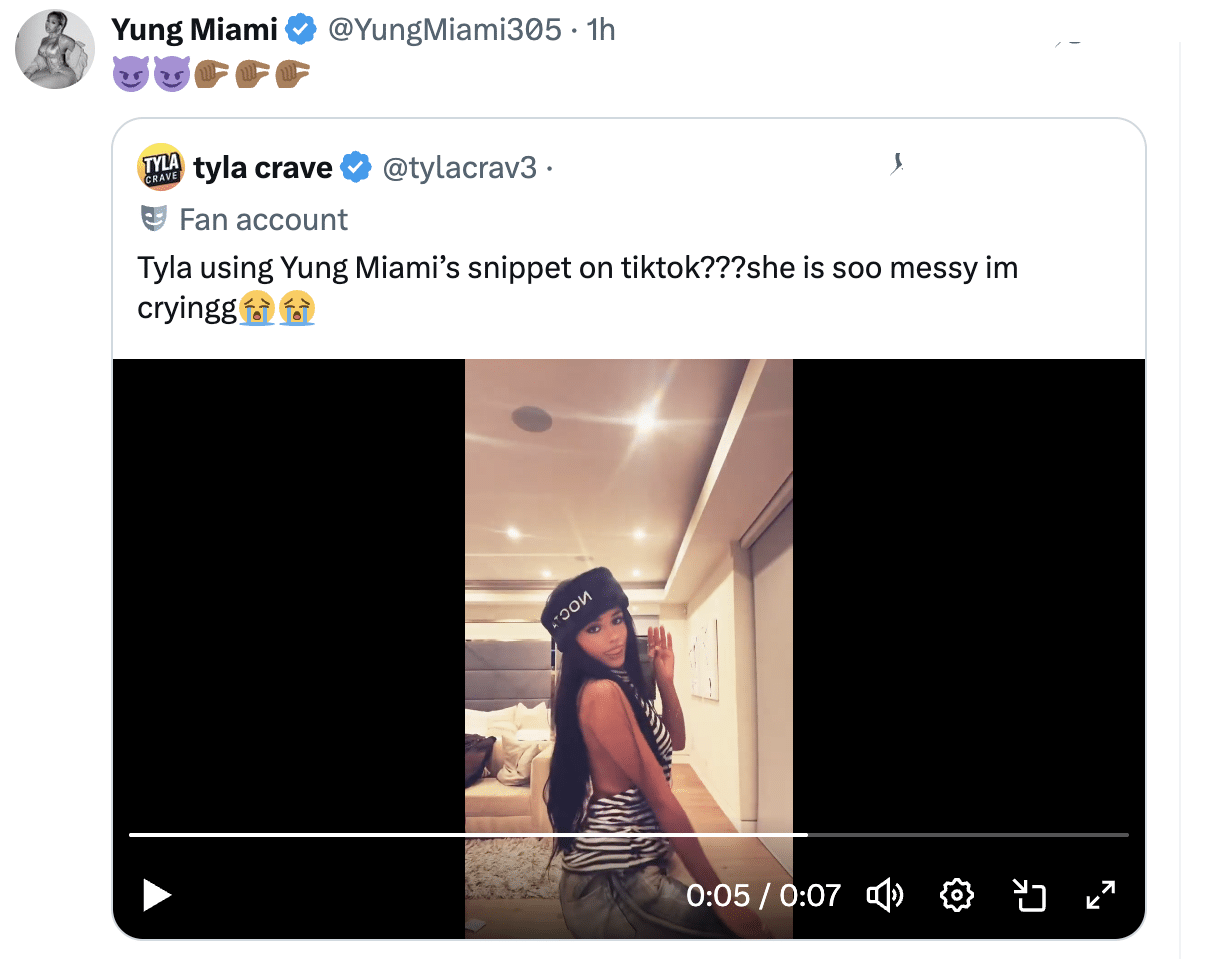Click the Fan account label text
Image resolution: width=1221 pixels, height=959 pixels.
[x=263, y=219]
